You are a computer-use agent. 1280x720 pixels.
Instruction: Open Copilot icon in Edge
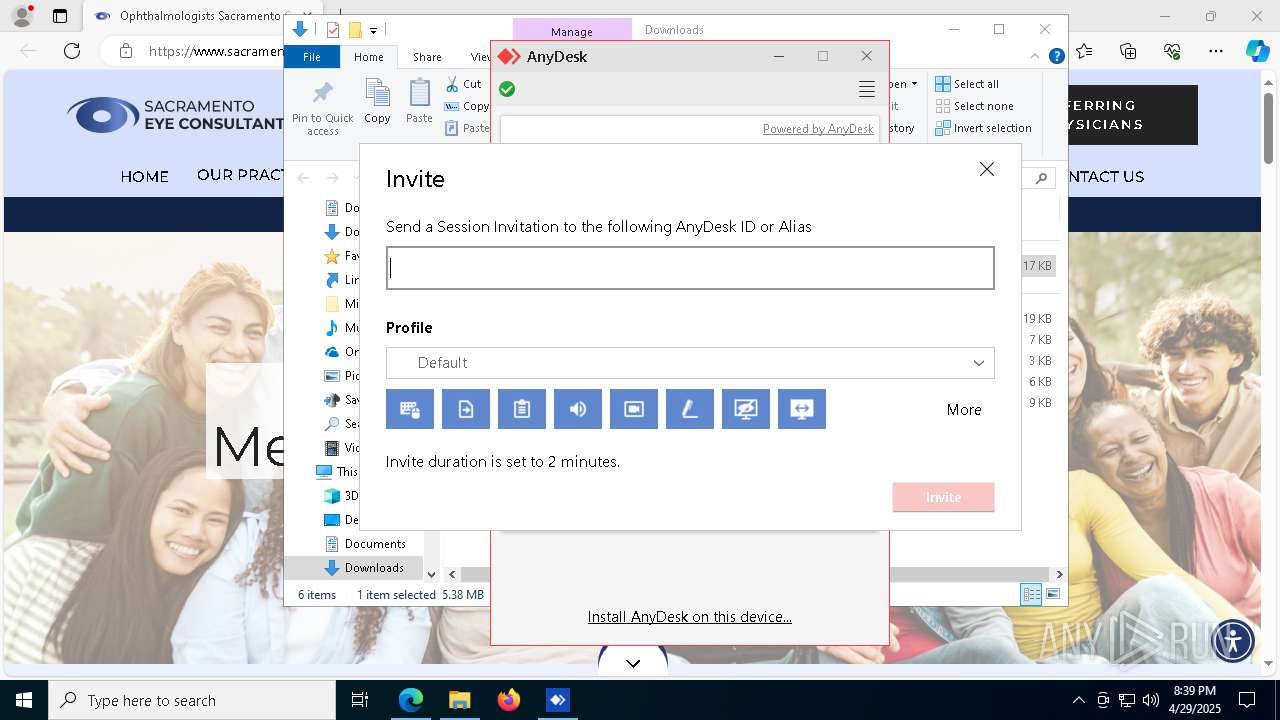1257,51
